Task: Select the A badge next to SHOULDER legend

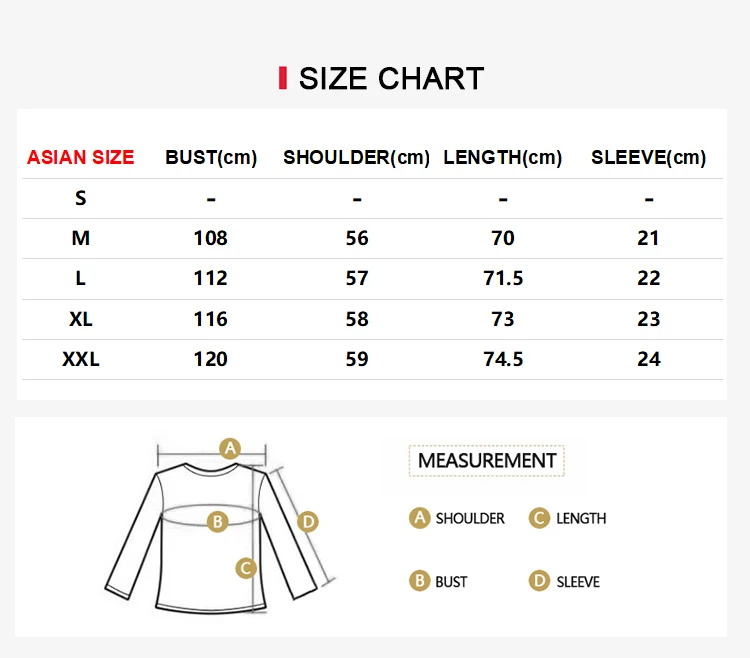Action: click(420, 518)
